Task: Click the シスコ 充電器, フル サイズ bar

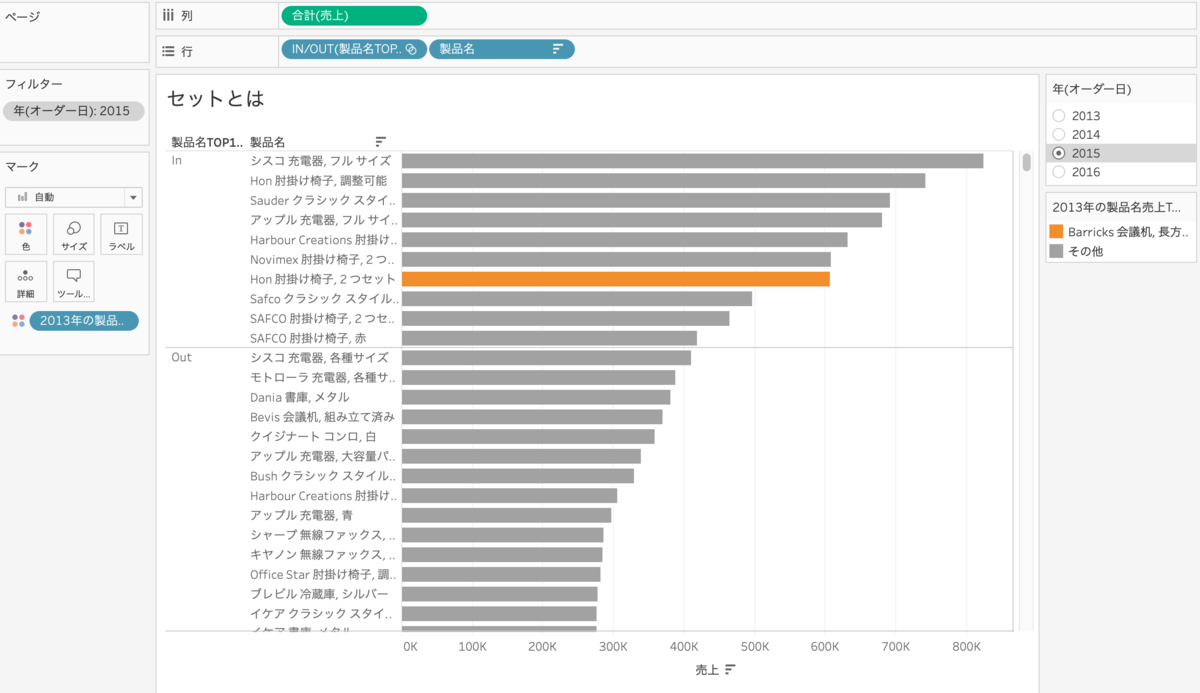Action: point(692,160)
